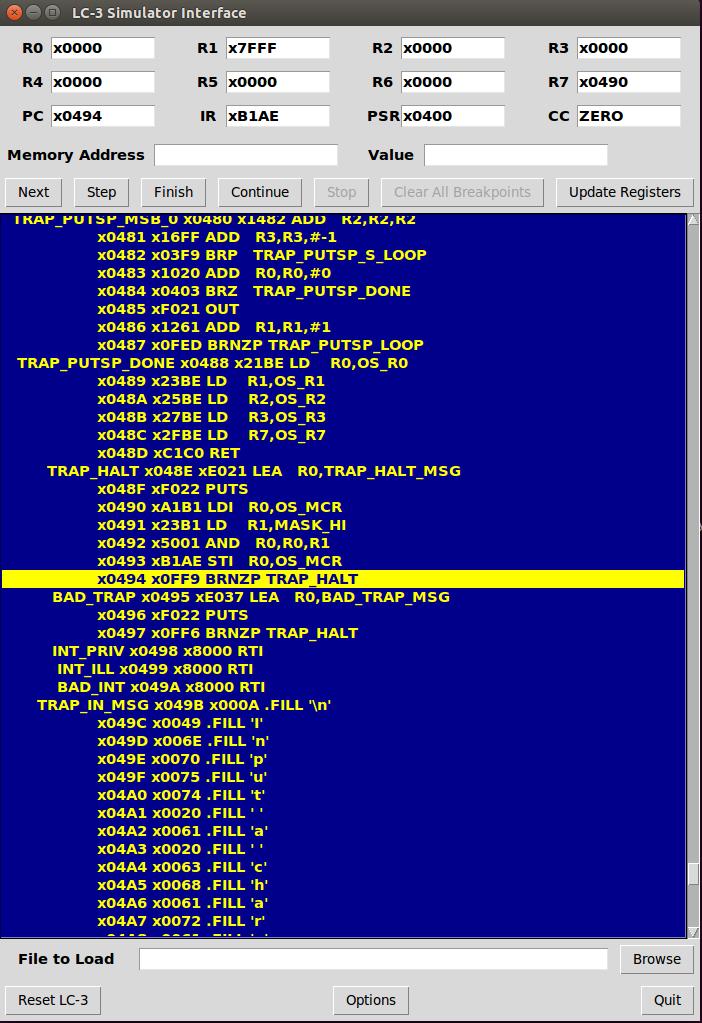The height and width of the screenshot is (1023, 702).
Task: Click the Reset LC-3 button
Action: (x=53, y=1000)
